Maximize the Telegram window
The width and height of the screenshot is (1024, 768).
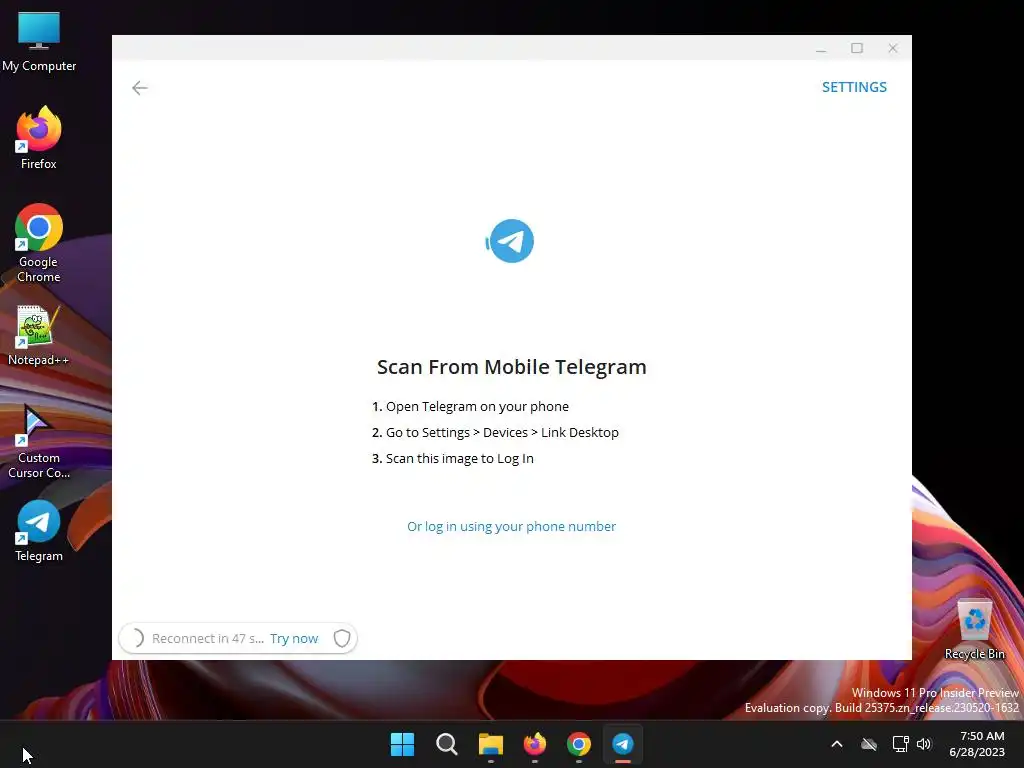click(857, 48)
